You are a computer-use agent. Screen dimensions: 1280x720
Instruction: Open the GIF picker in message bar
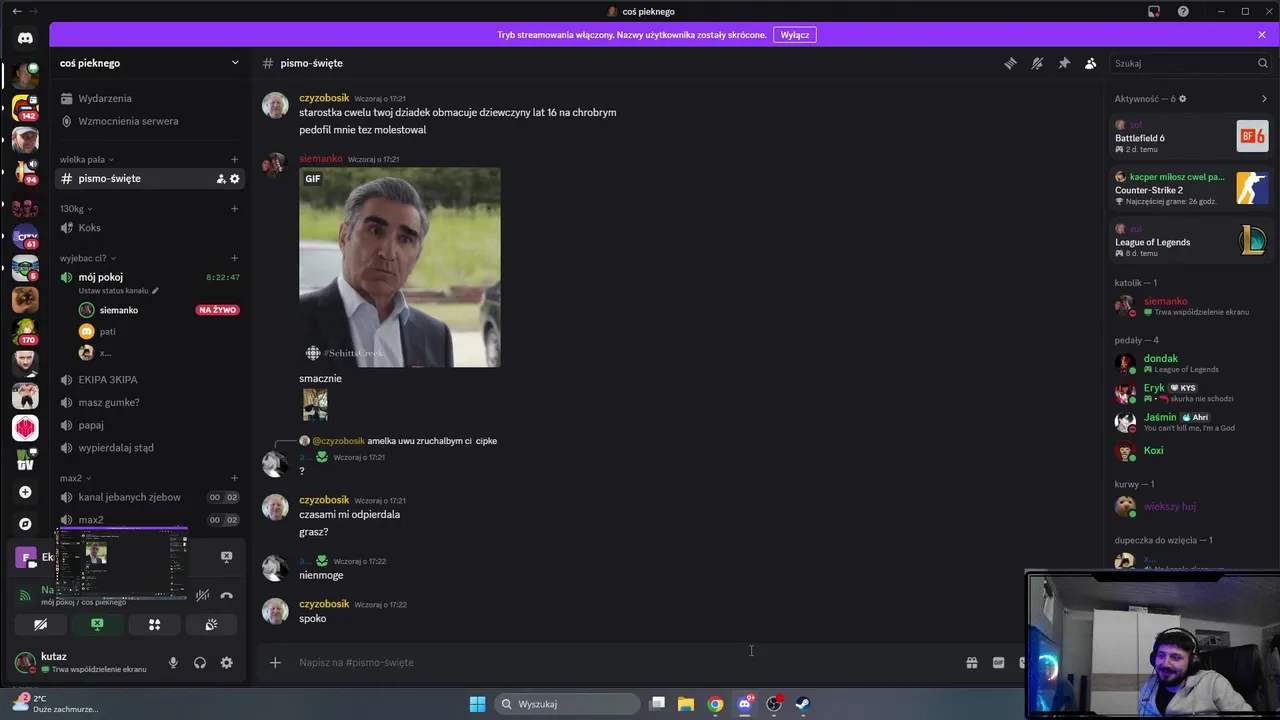coord(998,662)
